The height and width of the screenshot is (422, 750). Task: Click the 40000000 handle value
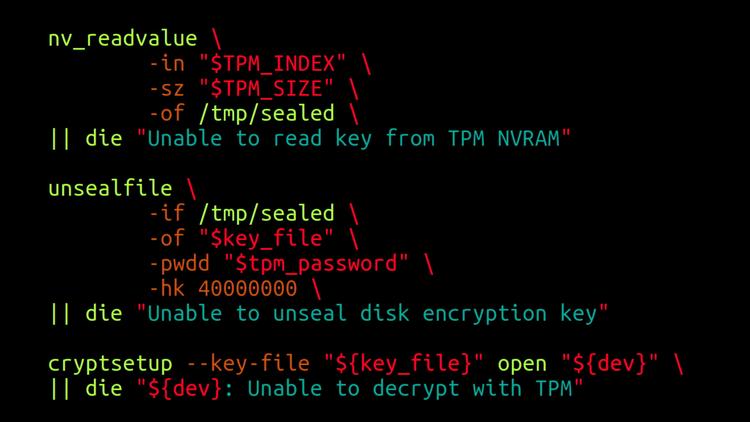click(247, 289)
